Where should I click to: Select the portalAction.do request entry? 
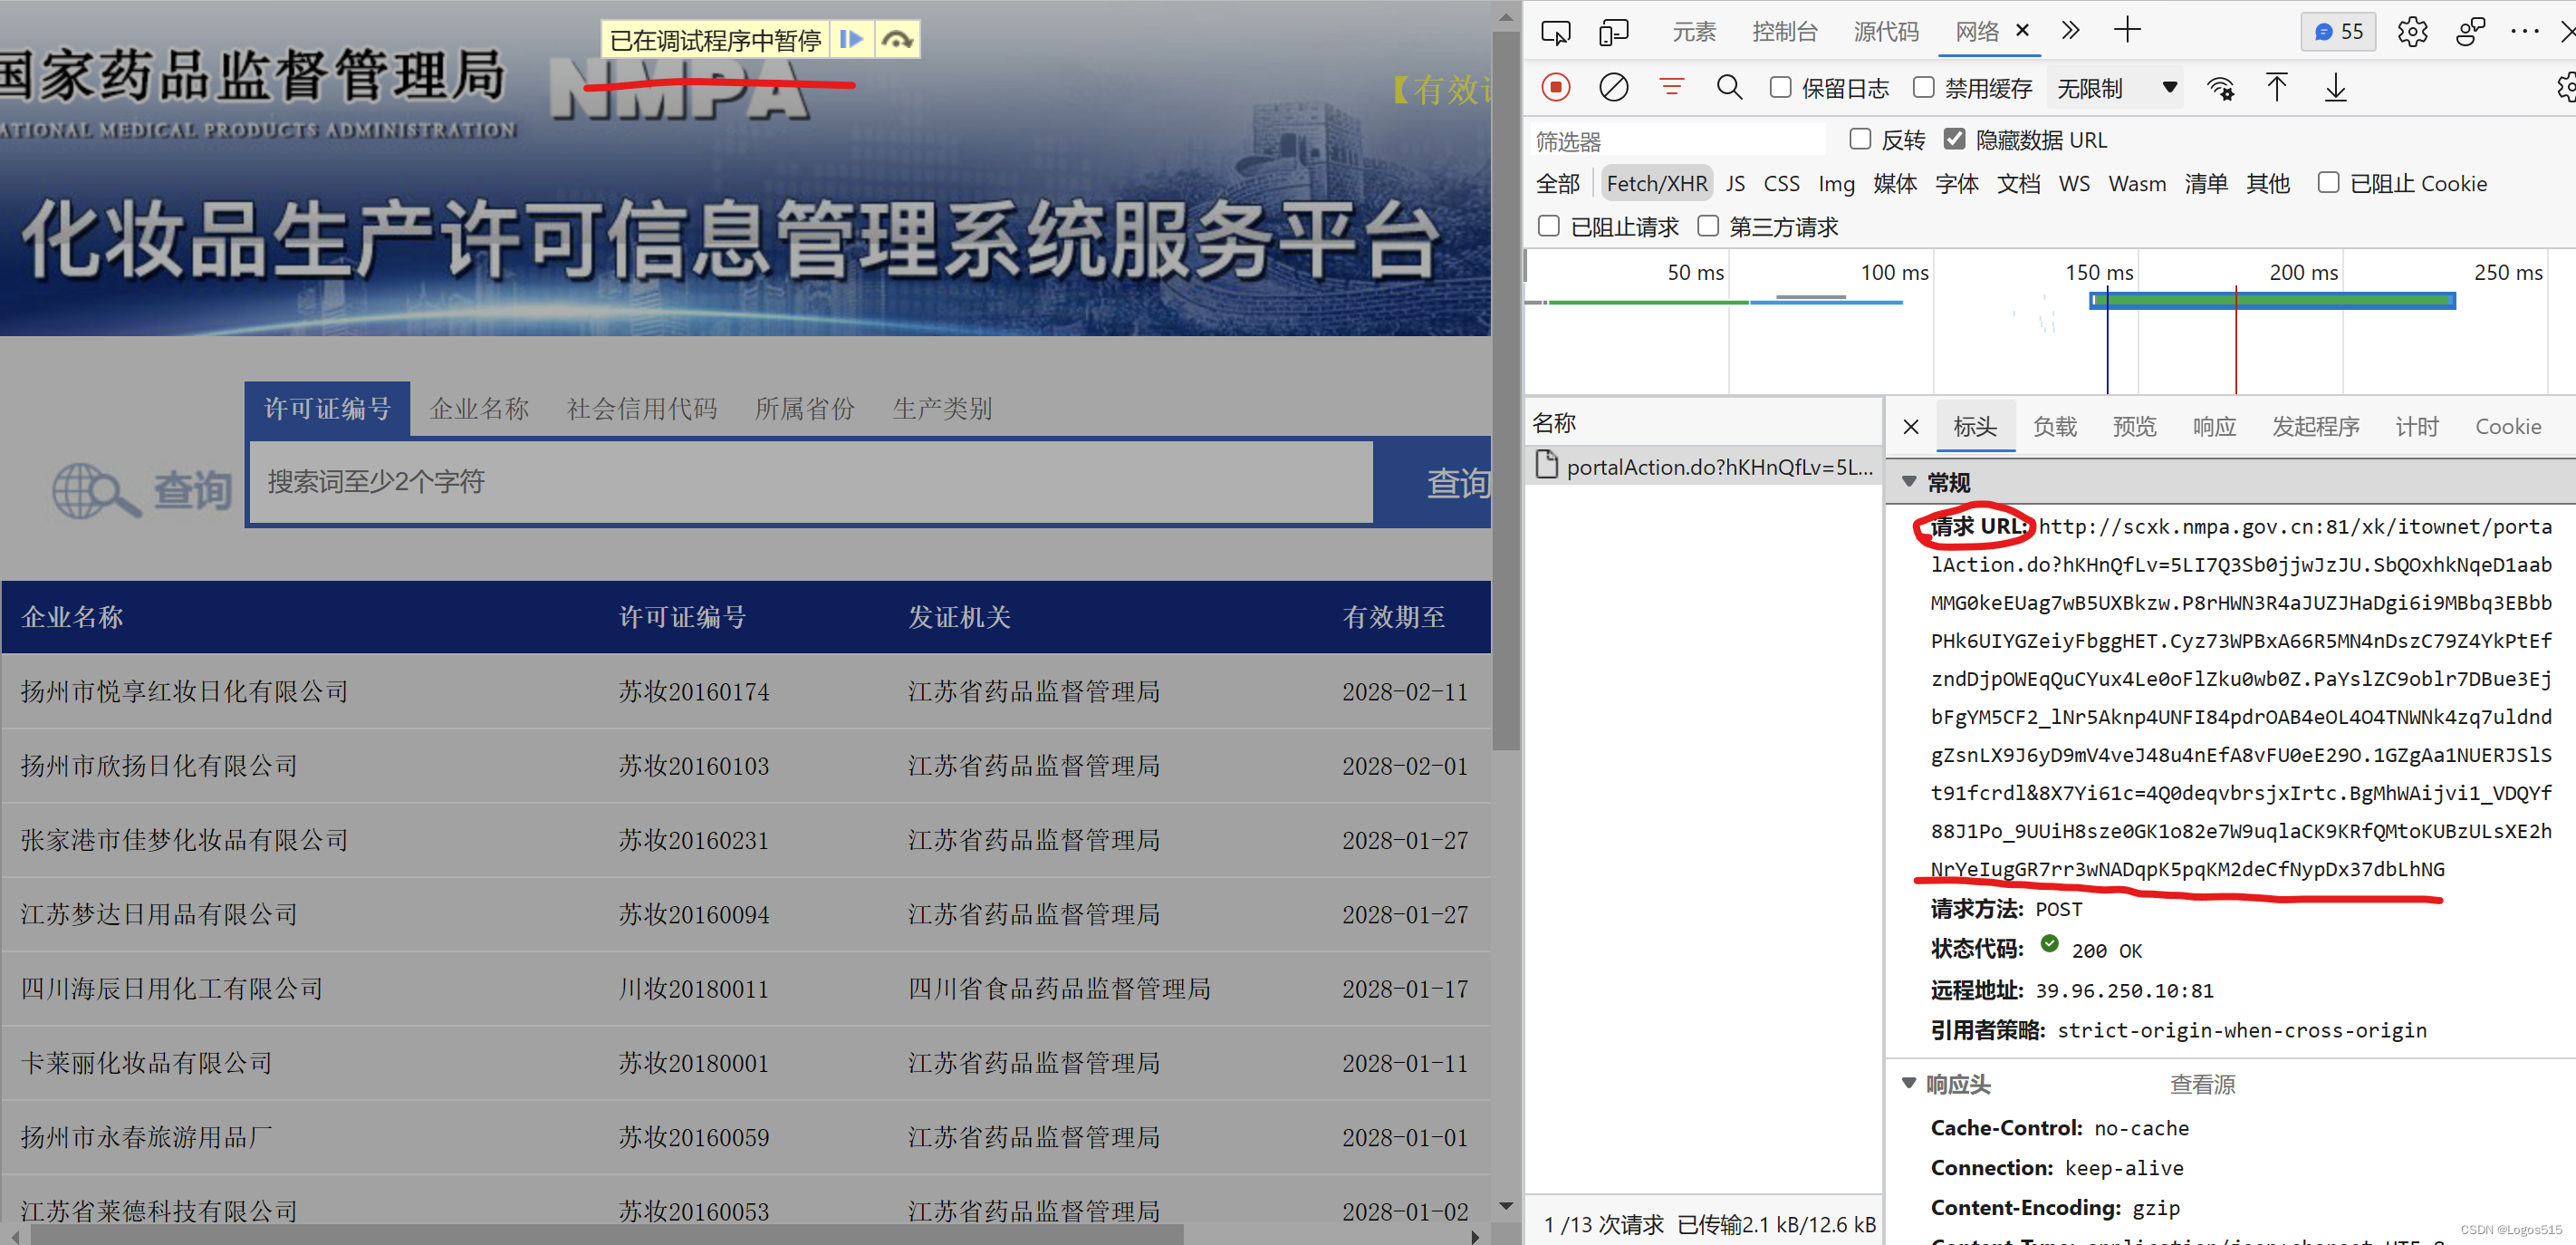coord(1717,467)
